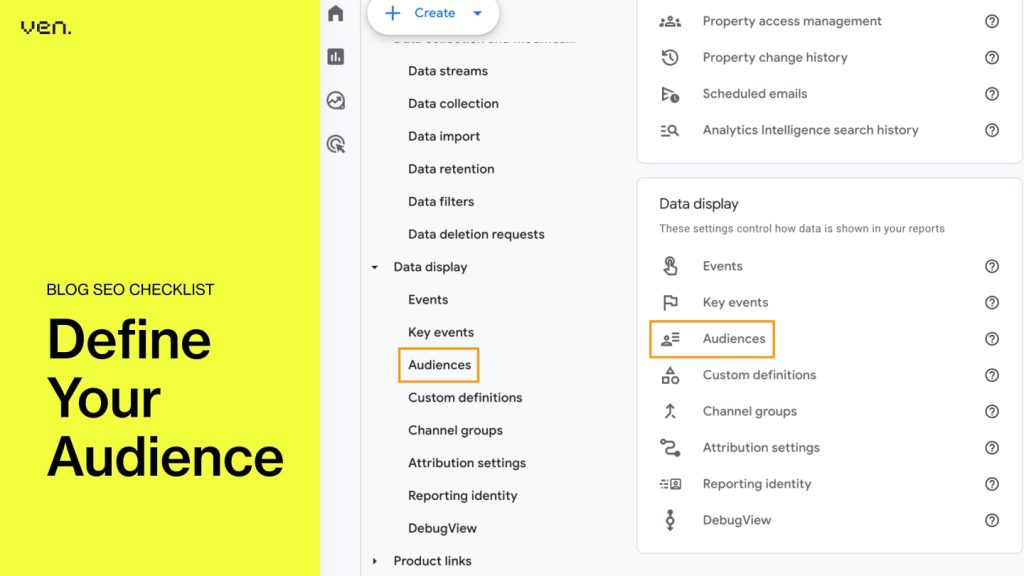Click the highlighted Audiences sidebar entry
The height and width of the screenshot is (576, 1024).
[x=438, y=365]
